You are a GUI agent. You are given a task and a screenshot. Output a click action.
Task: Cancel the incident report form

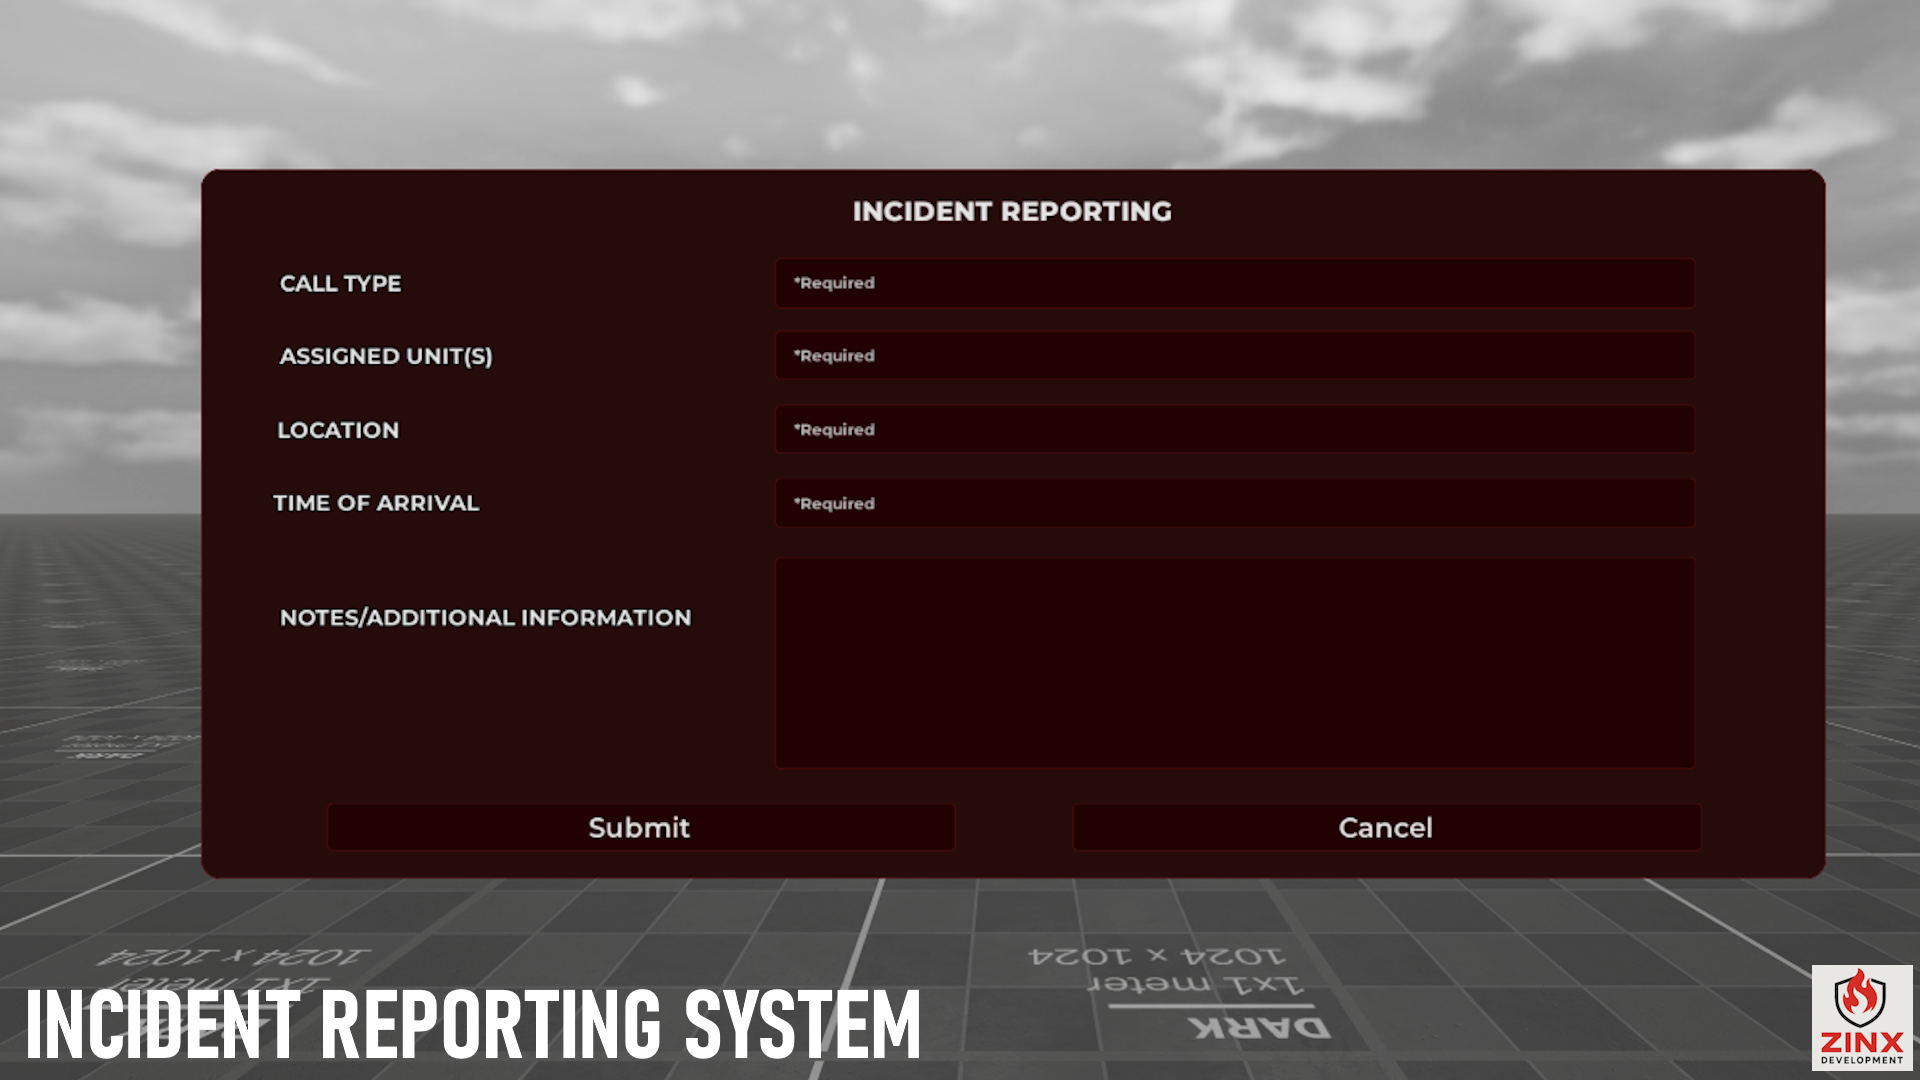1386,828
